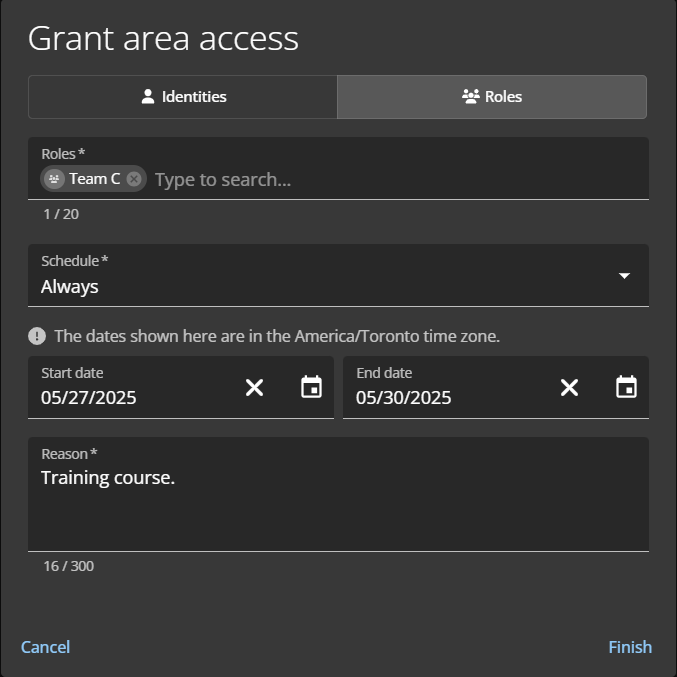
Task: Clear the Start date value
Action: (255, 387)
